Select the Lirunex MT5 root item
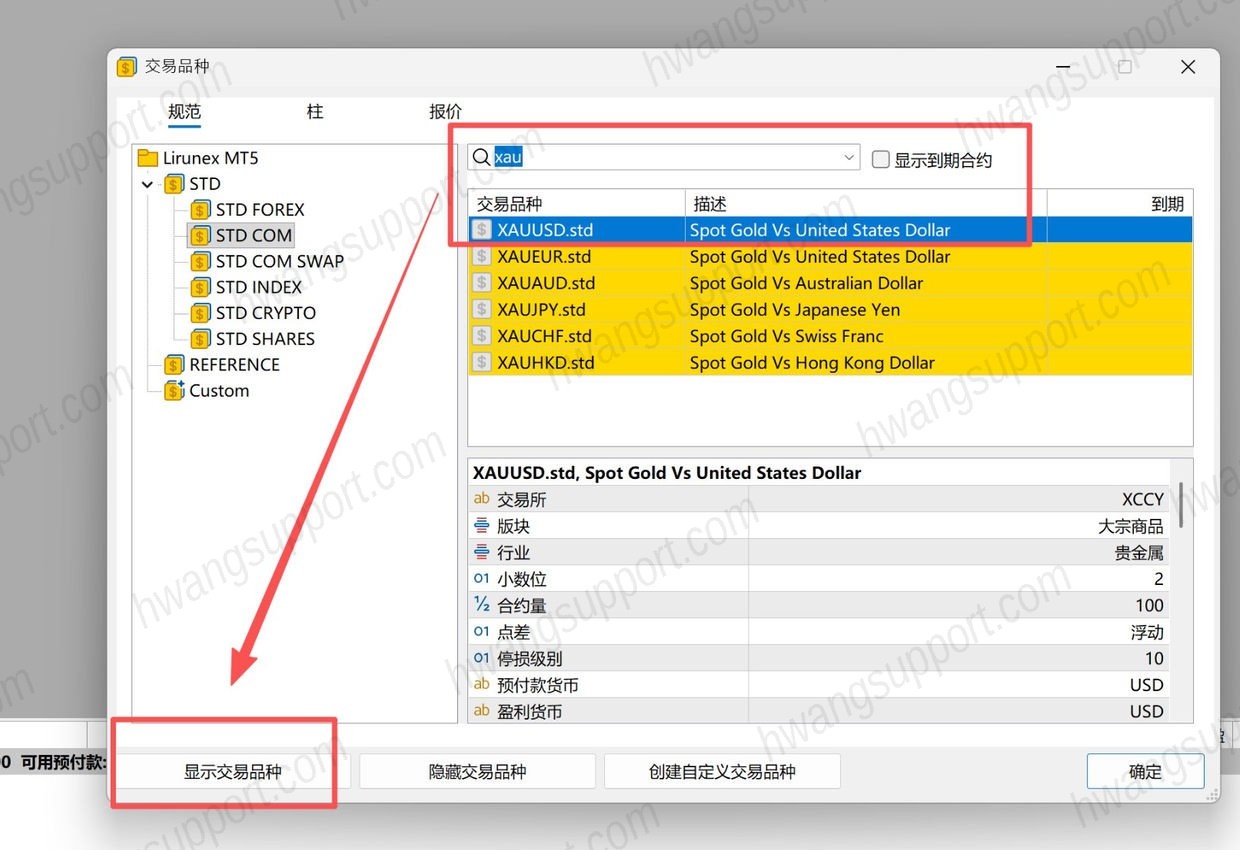1240x850 pixels. 210,158
